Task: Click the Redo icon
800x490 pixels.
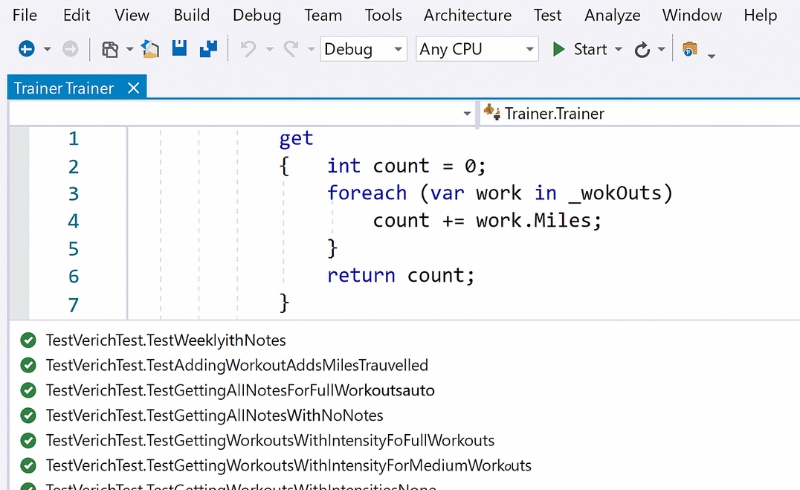Action: click(291, 49)
